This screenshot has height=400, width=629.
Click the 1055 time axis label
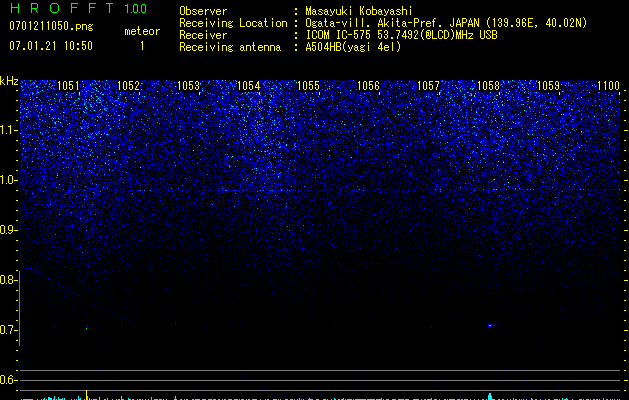tap(308, 85)
